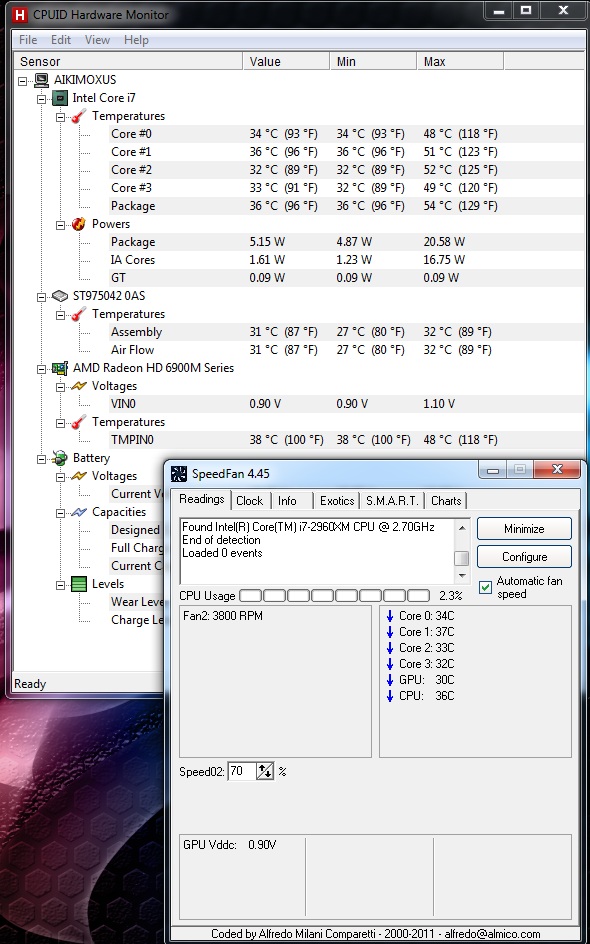Click the Sensor column header
Image resolution: width=590 pixels, height=944 pixels.
(x=128, y=61)
